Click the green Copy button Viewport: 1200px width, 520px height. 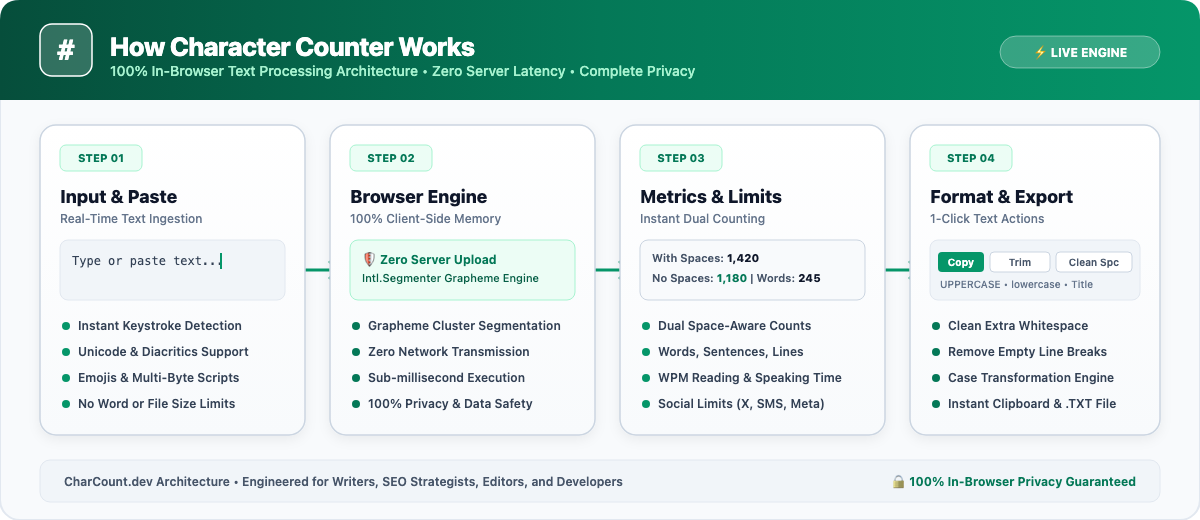coord(961,262)
